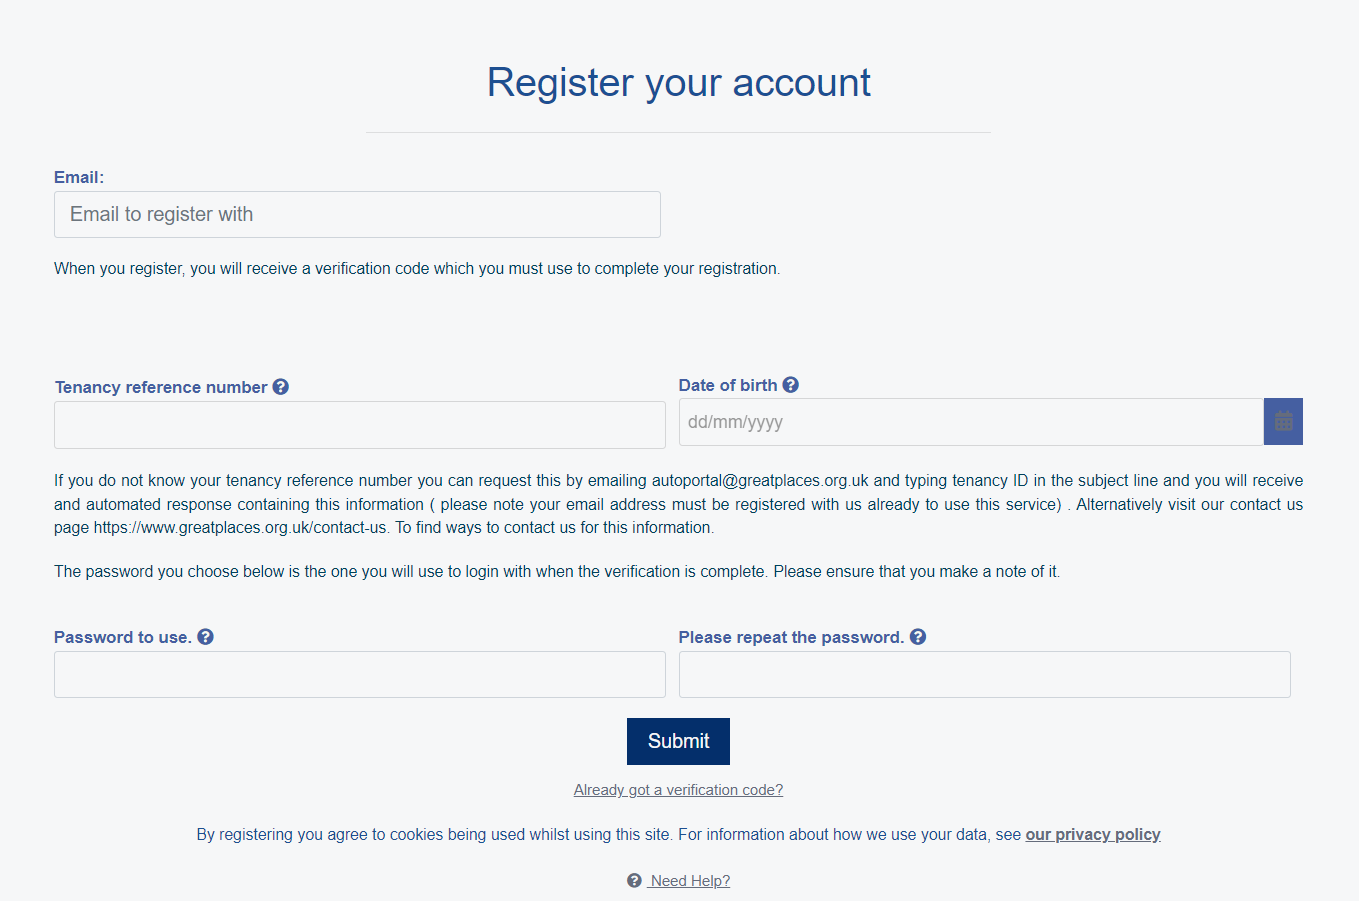This screenshot has height=901, width=1359.
Task: Click the Password to use. label text
Action: 122,637
